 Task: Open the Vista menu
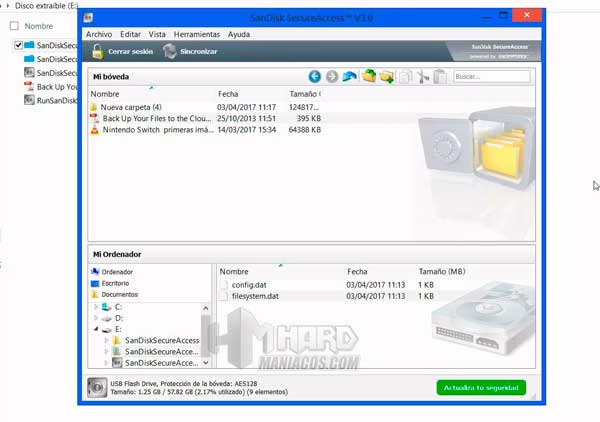[157, 34]
